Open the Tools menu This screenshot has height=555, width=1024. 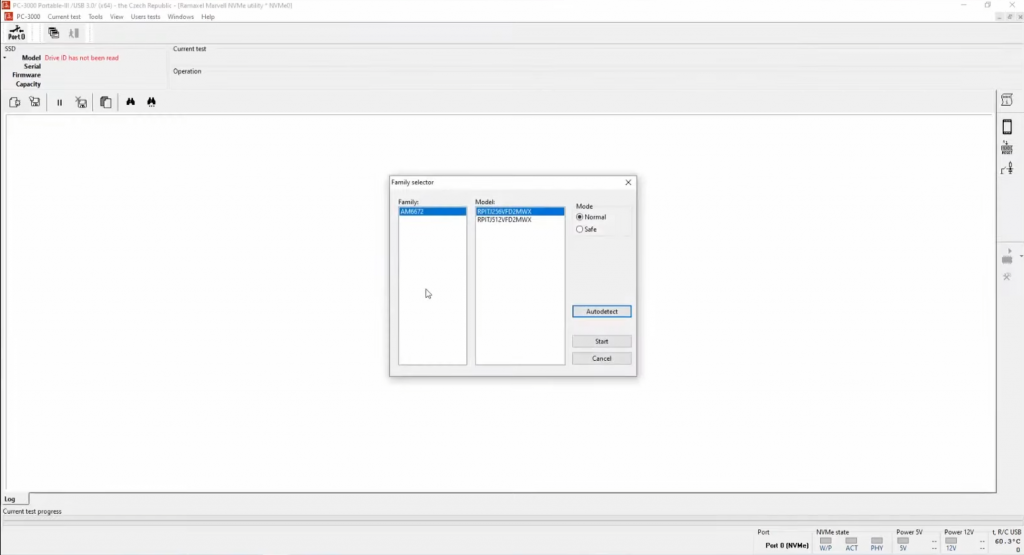click(x=95, y=17)
